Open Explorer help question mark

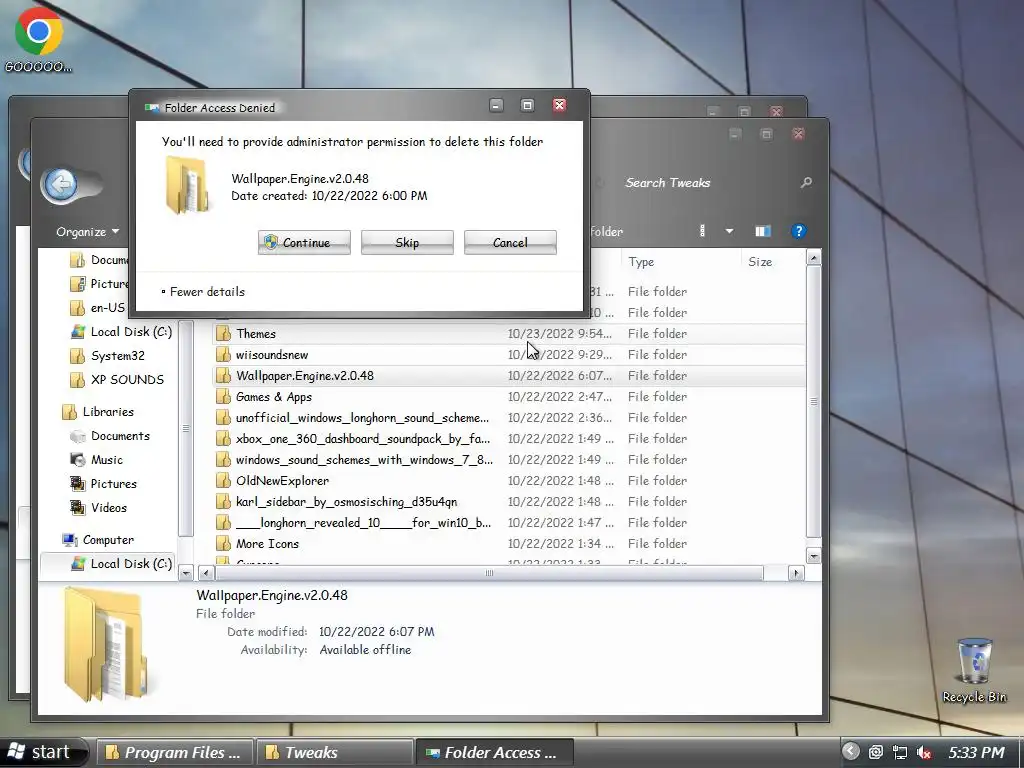[798, 231]
